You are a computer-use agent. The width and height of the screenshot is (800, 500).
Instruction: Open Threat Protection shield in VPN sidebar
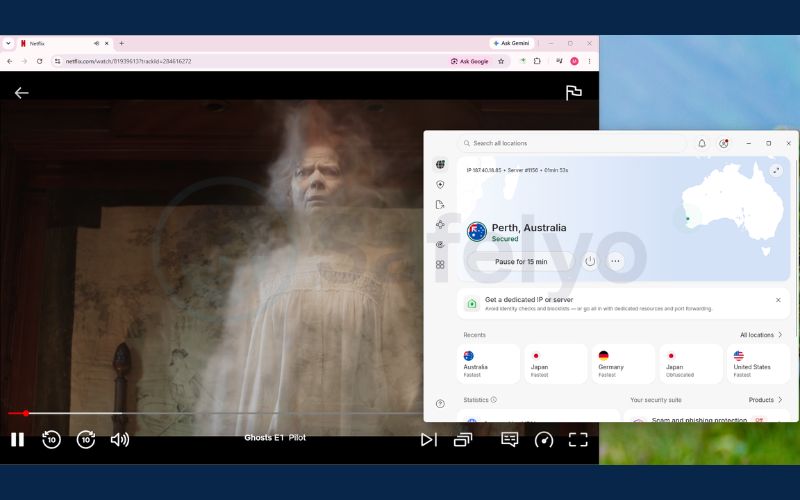coord(440,184)
